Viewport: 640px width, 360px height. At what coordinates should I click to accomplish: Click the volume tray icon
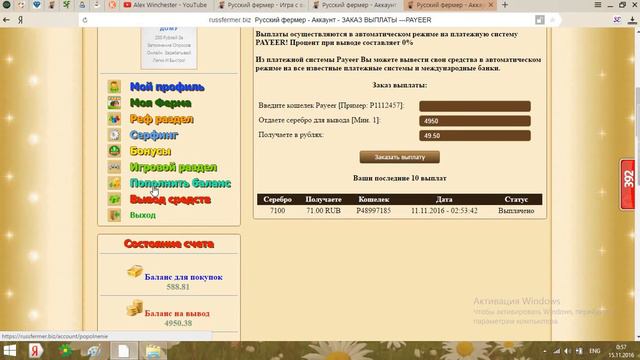pos(568,351)
